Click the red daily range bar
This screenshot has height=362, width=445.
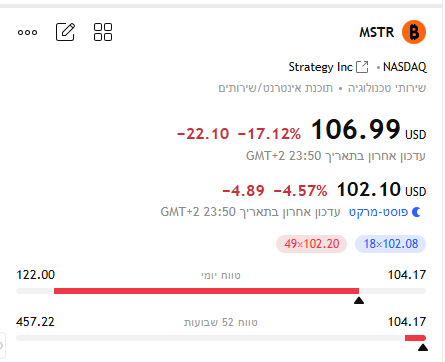(206, 291)
